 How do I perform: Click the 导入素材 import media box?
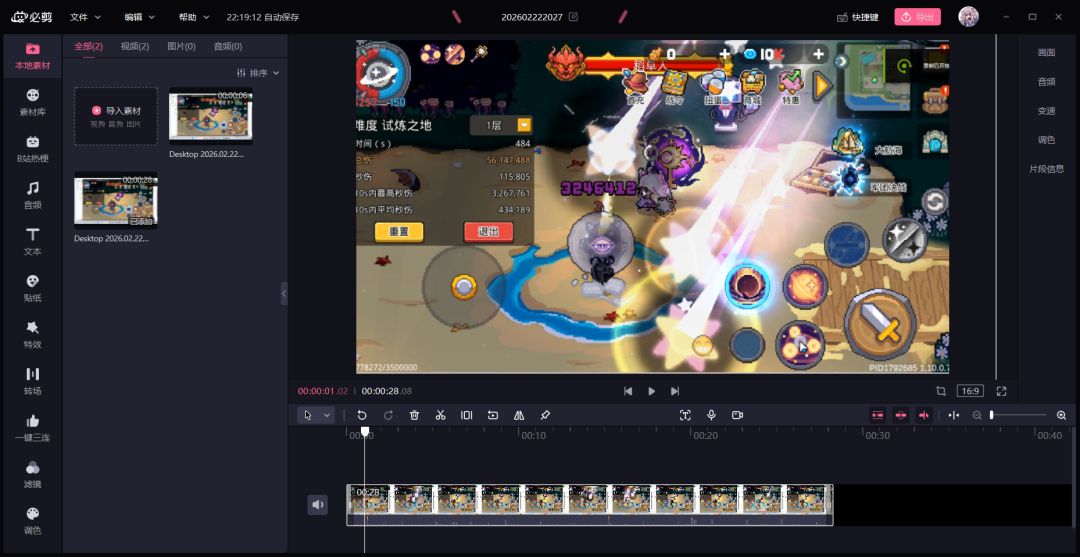point(116,116)
